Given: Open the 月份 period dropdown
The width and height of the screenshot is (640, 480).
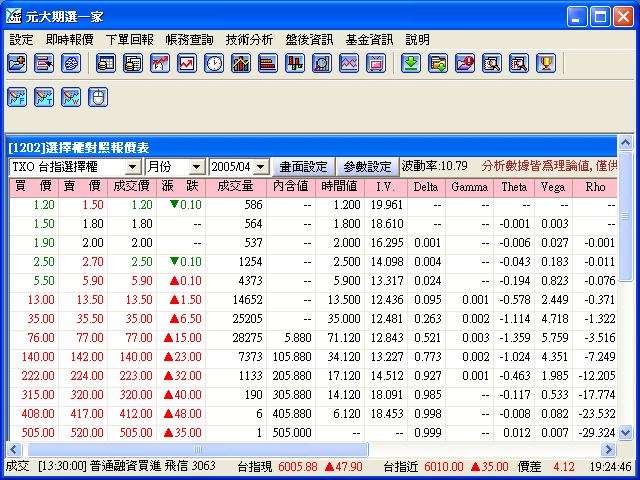Looking at the screenshot, I should [197, 166].
